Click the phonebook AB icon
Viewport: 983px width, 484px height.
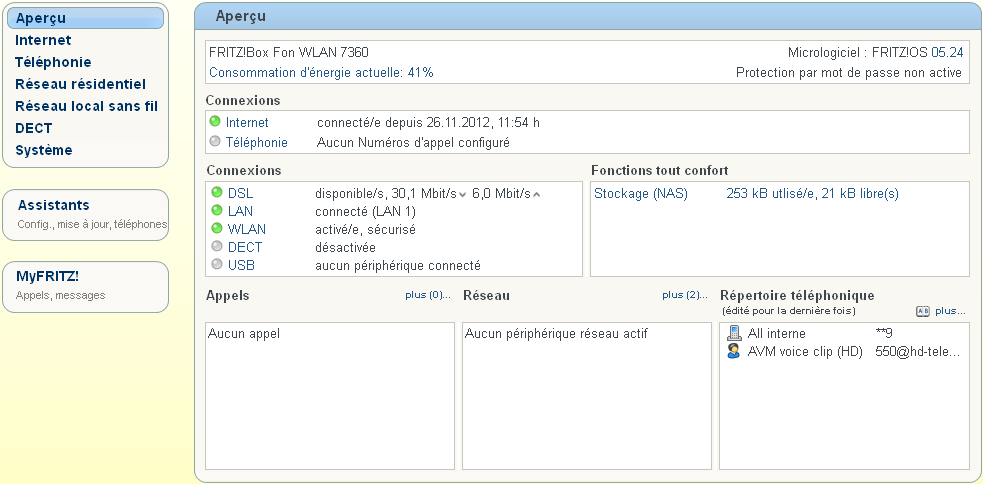923,311
